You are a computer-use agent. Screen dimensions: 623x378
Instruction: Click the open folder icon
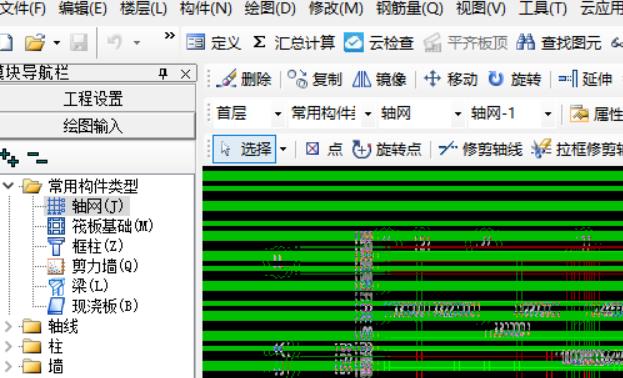(x=35, y=42)
